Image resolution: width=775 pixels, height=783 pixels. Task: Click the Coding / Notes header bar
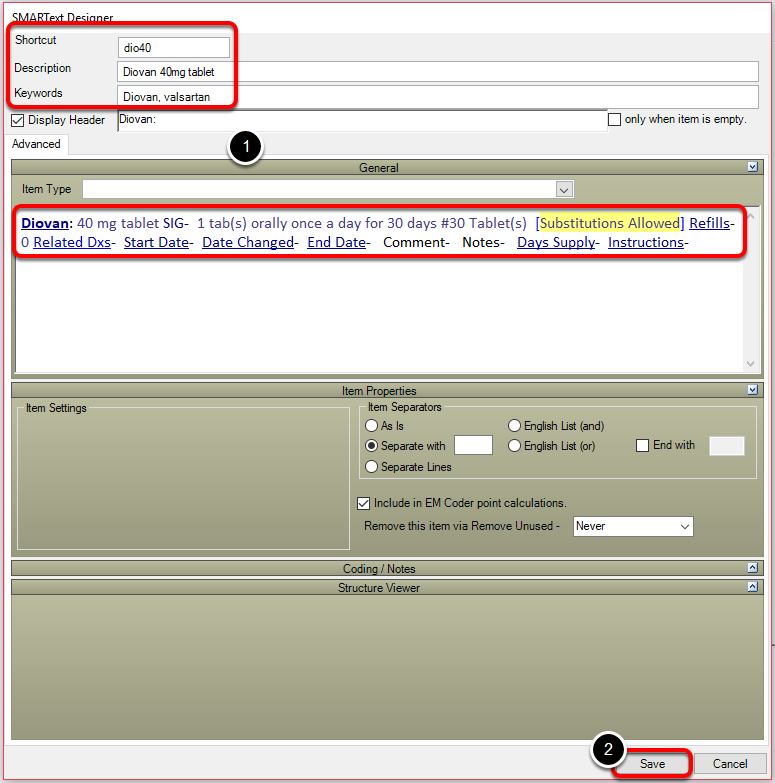pos(387,568)
